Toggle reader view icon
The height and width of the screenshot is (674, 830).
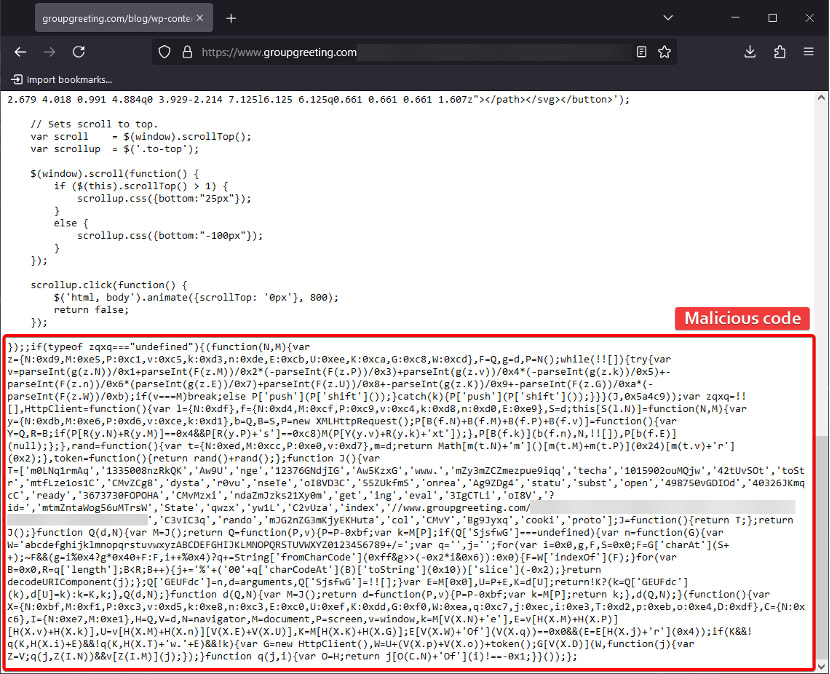642,52
